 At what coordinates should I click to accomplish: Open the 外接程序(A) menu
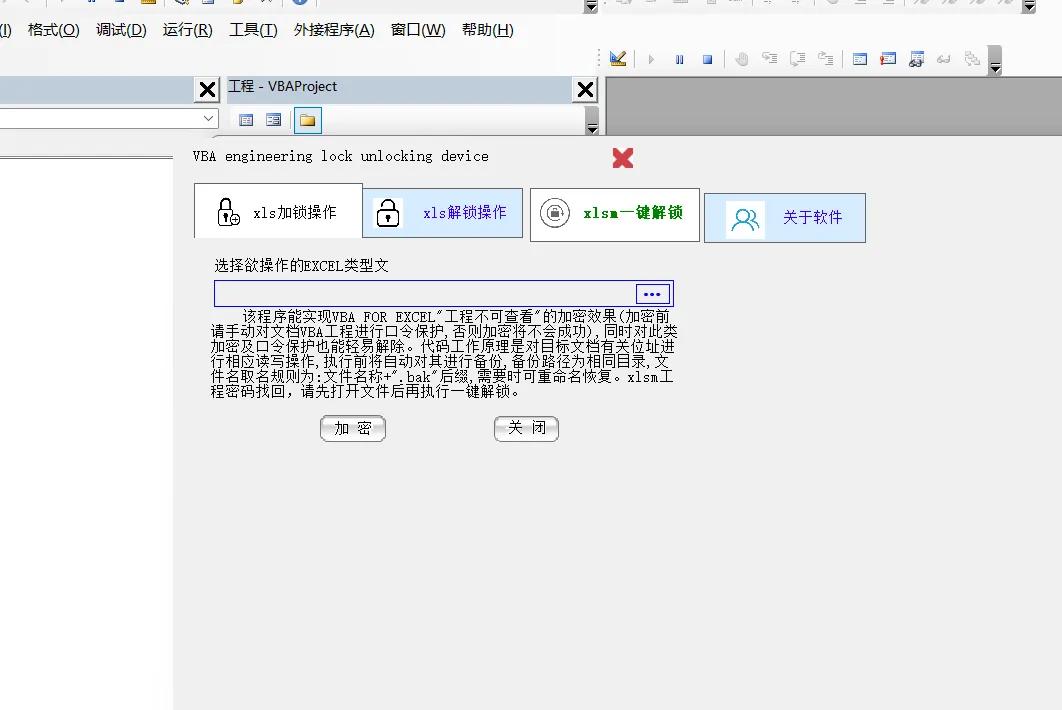click(334, 30)
